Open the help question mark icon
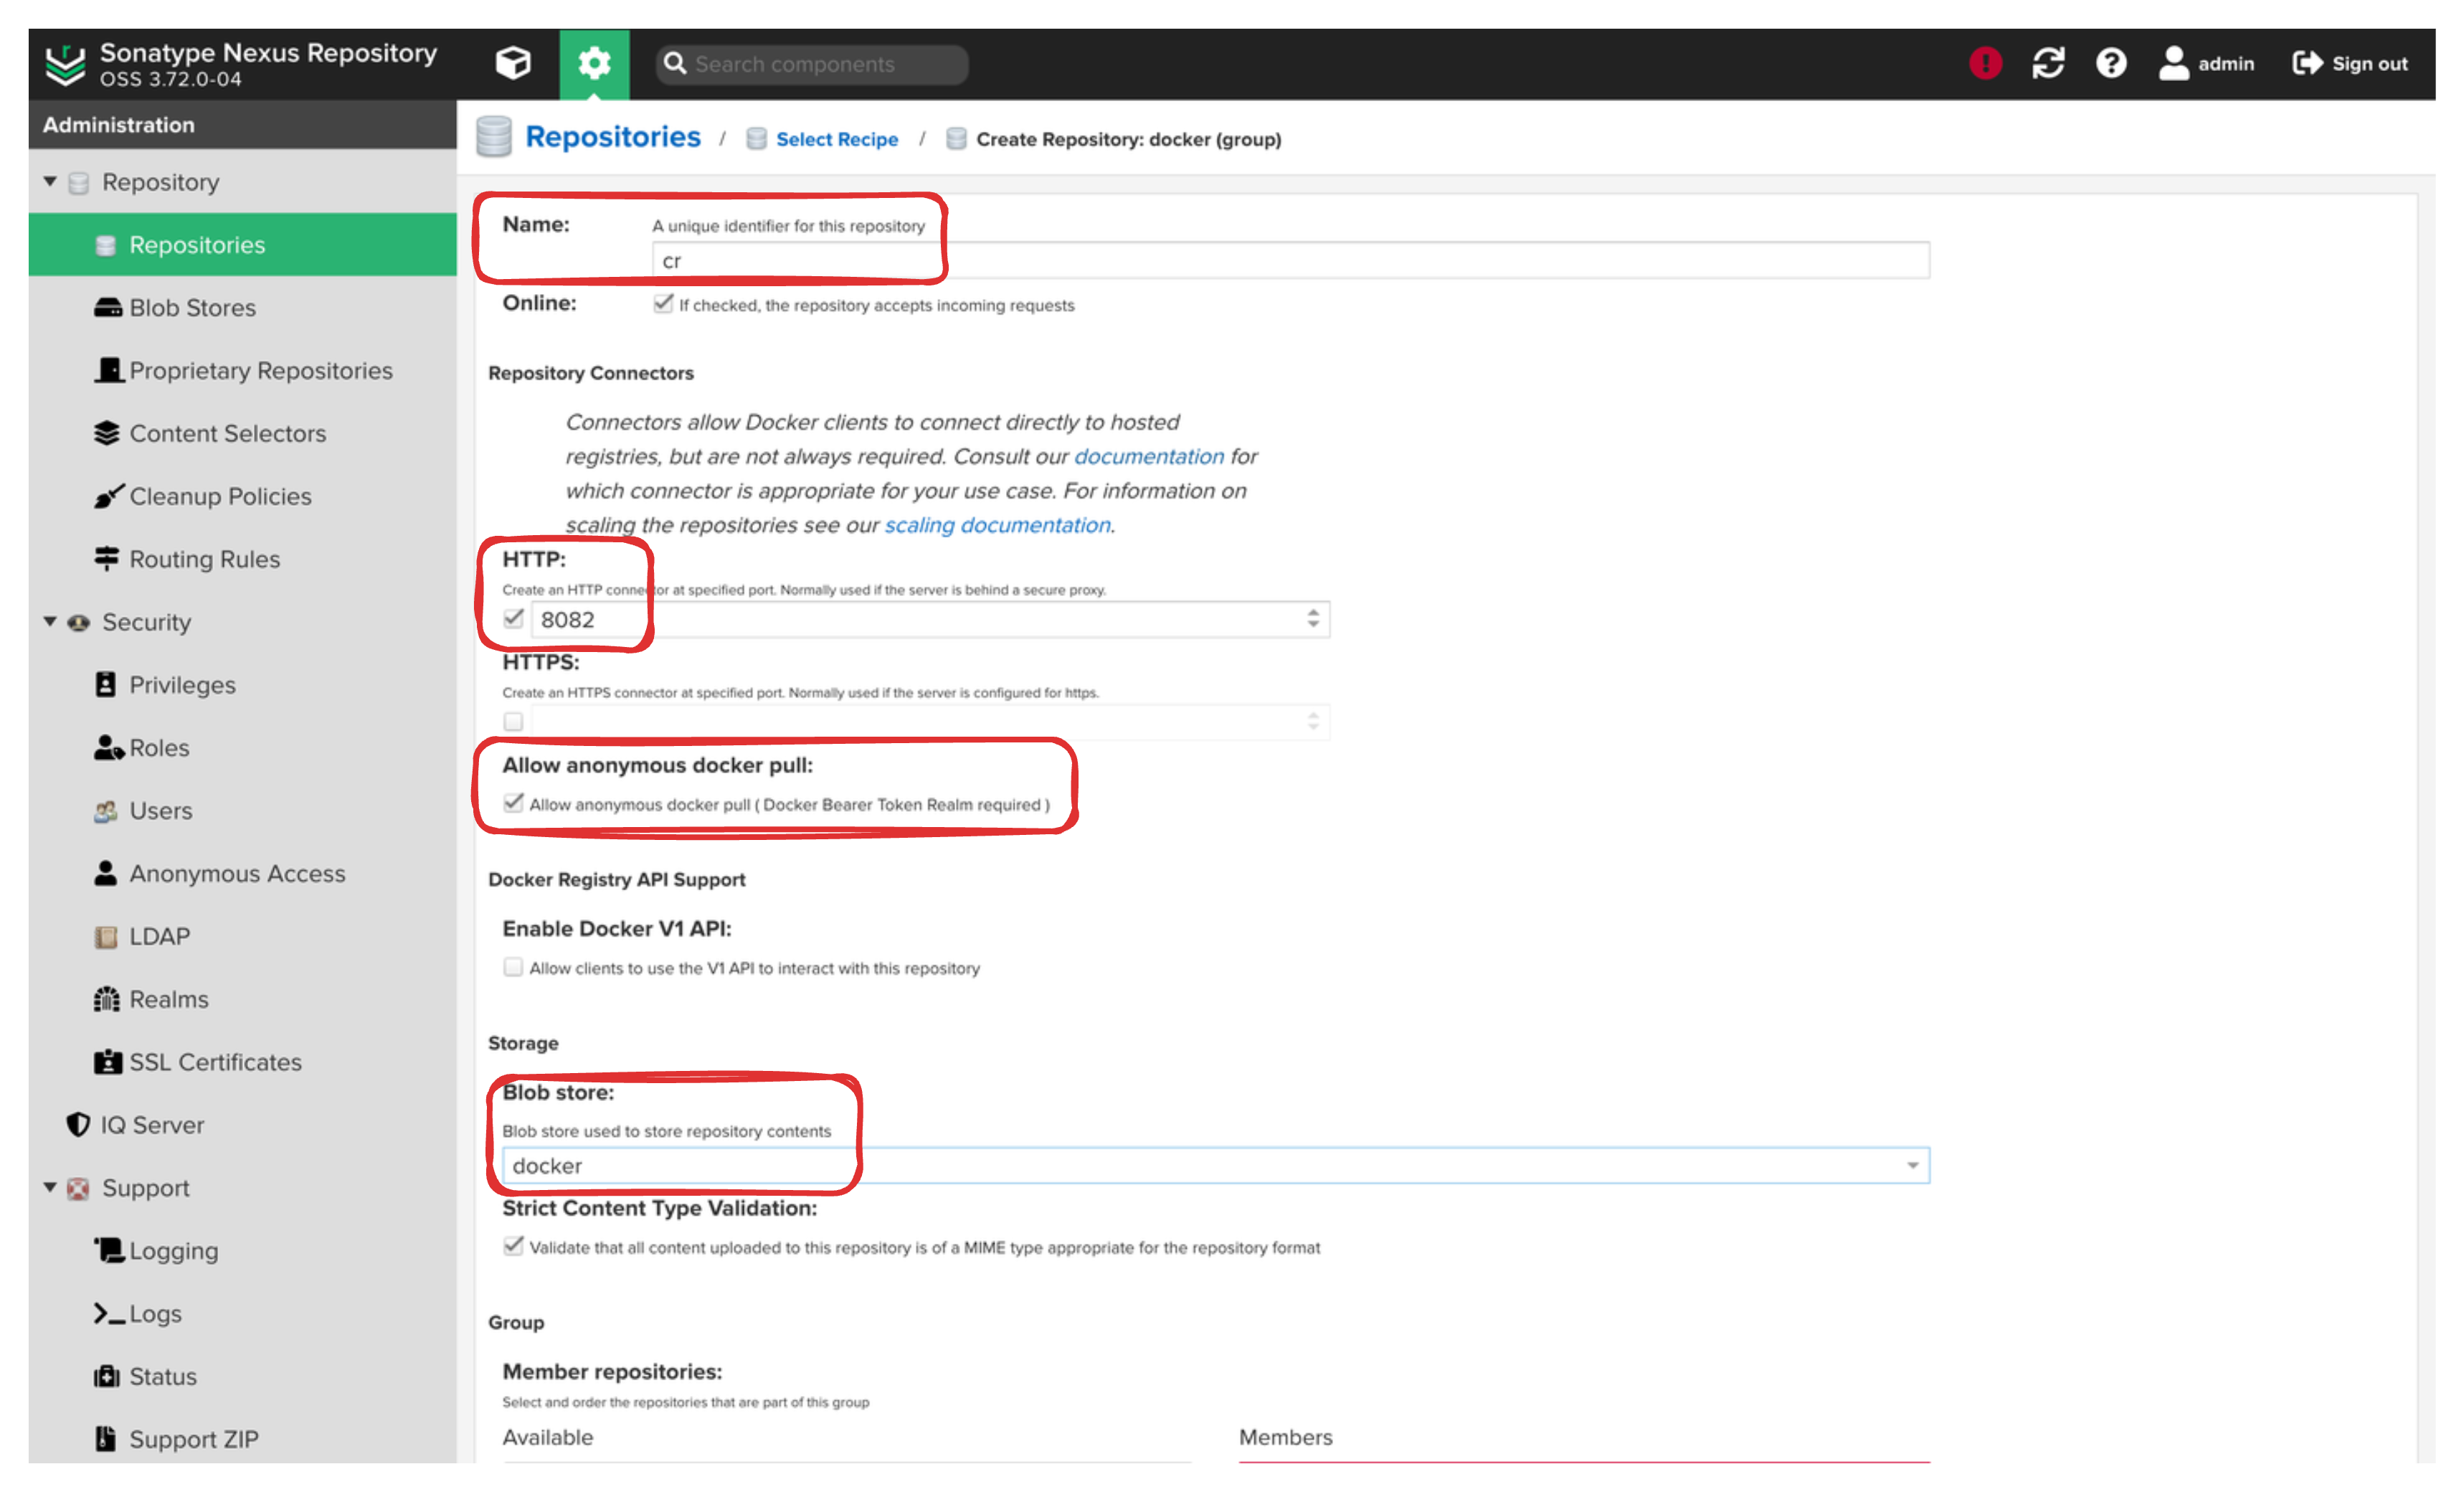 pyautogui.click(x=2111, y=63)
